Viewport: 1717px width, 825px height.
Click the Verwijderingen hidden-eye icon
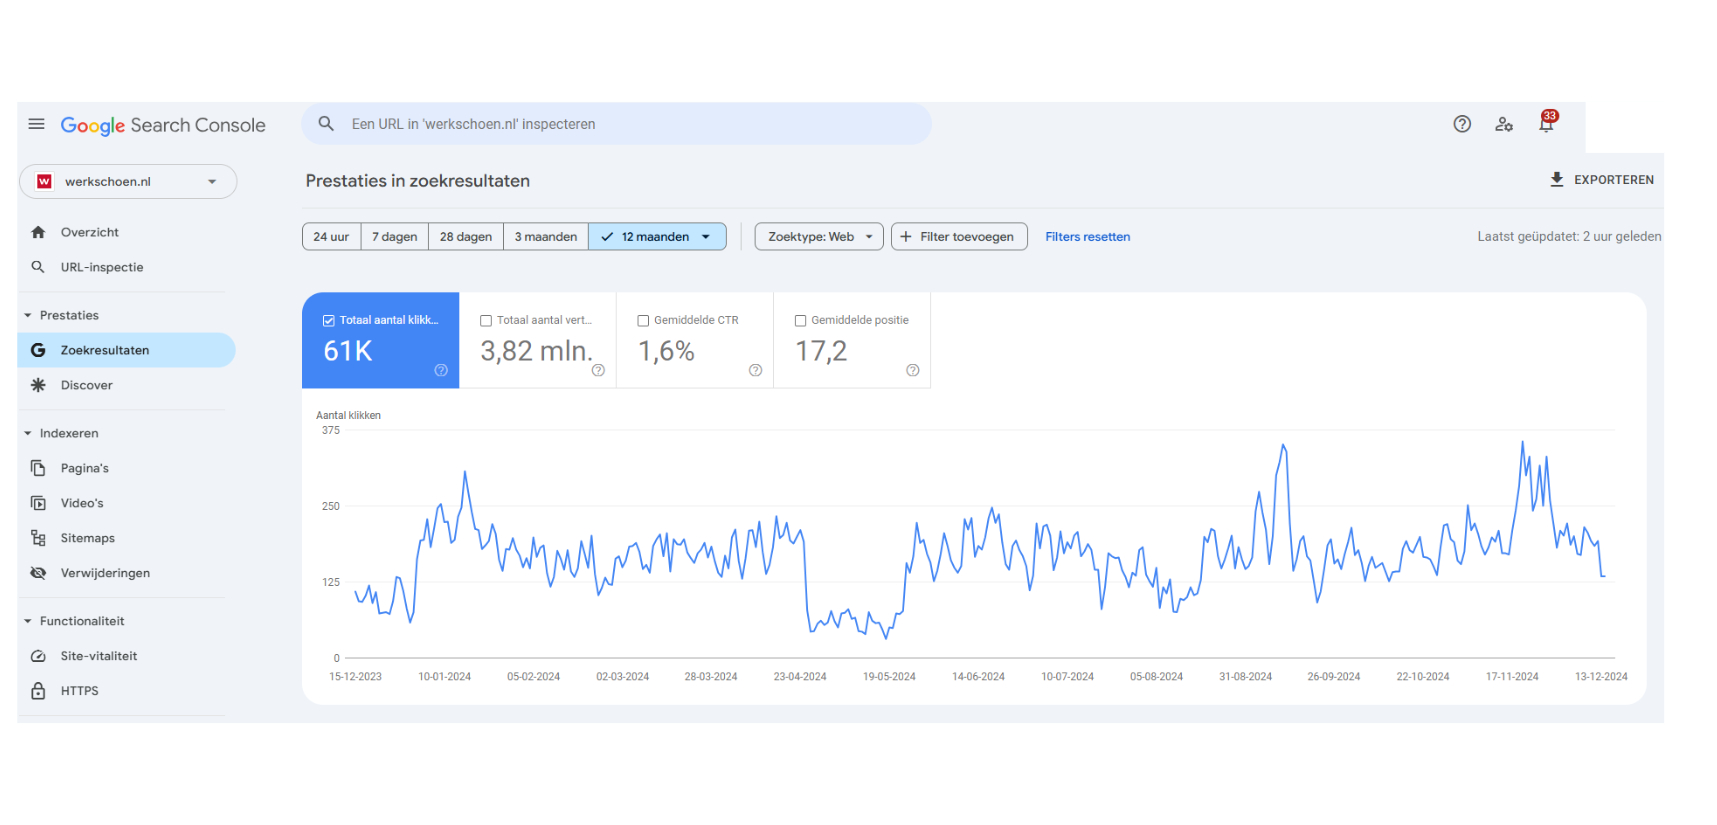[x=38, y=573]
